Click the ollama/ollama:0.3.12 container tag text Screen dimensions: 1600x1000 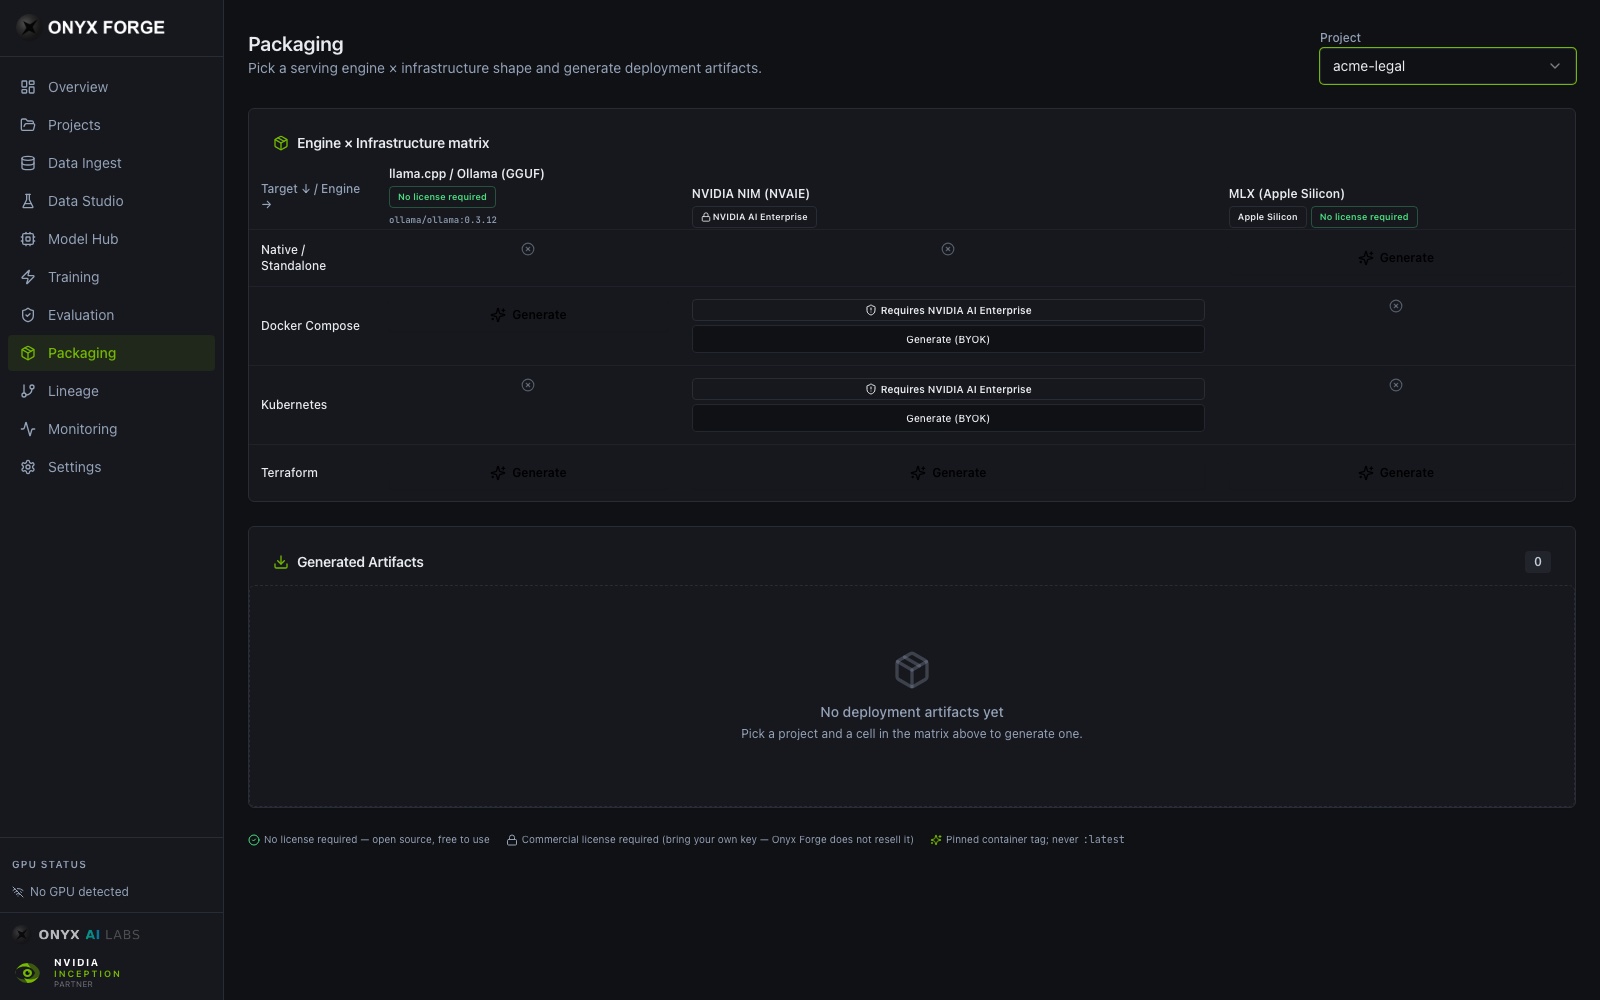pyautogui.click(x=443, y=220)
